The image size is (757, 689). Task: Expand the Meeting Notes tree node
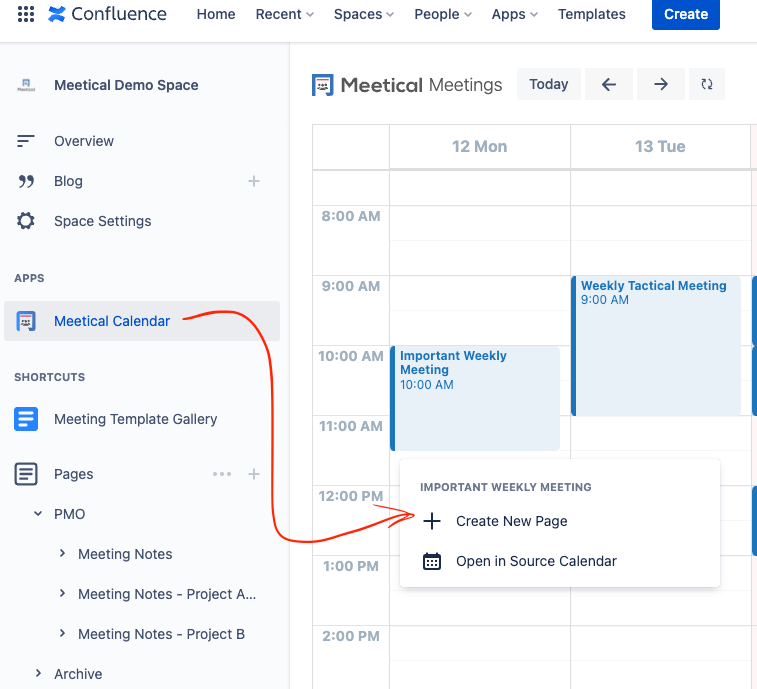62,553
